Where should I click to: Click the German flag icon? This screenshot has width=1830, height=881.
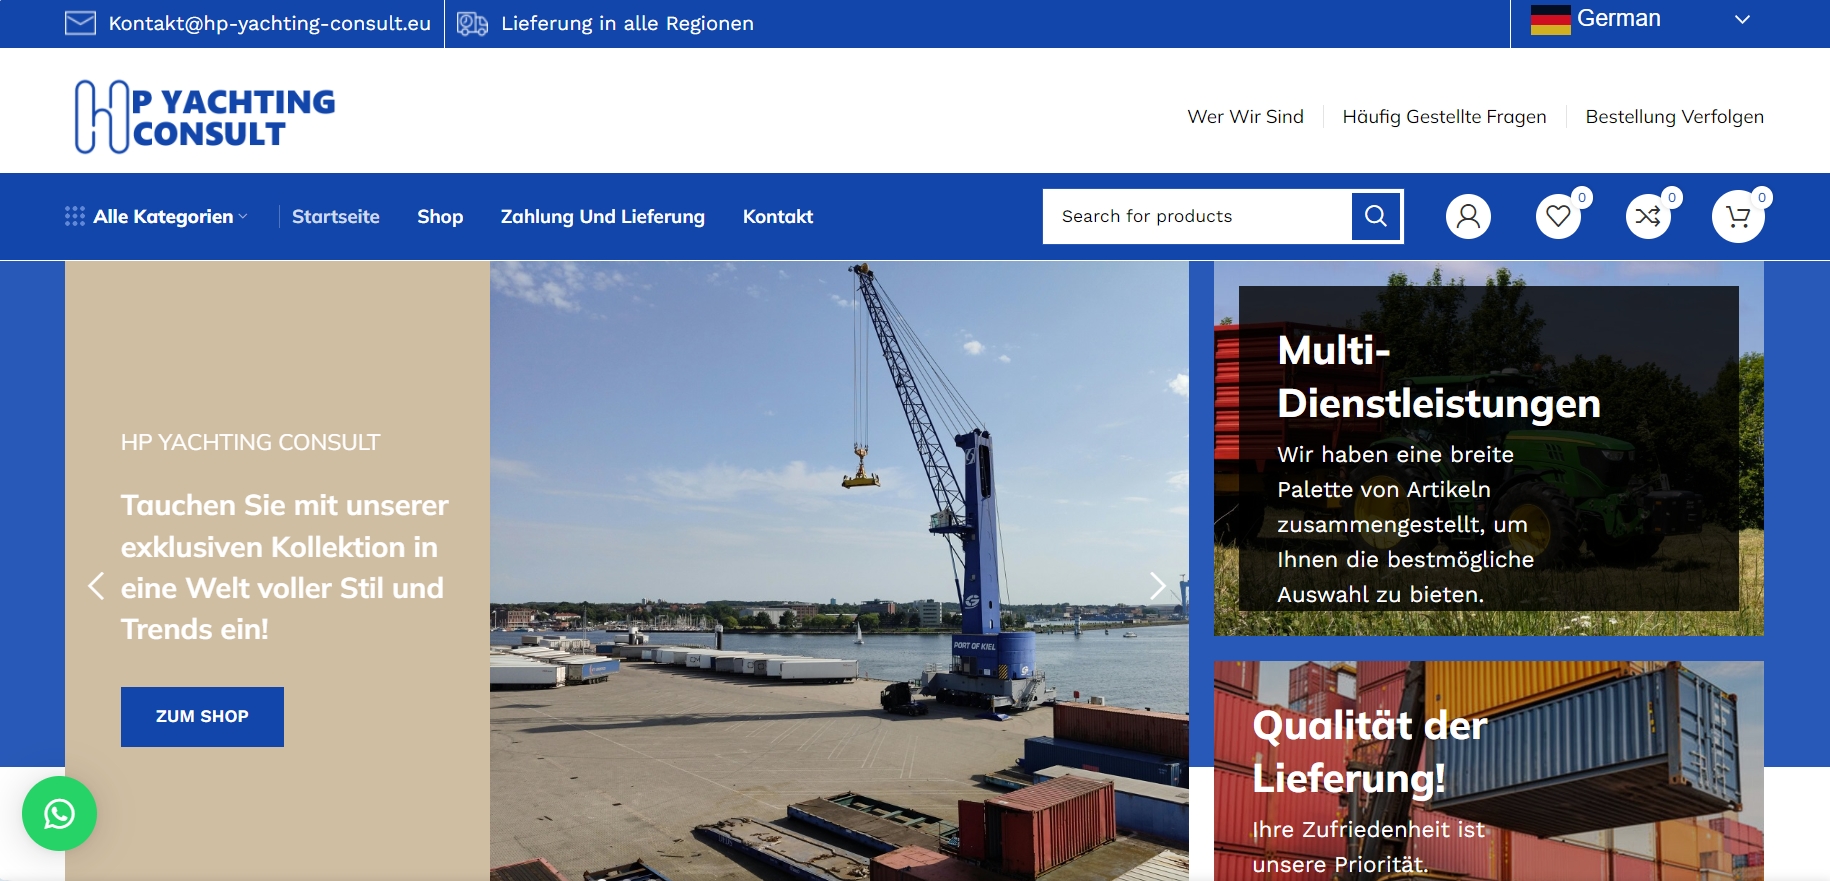[x=1550, y=19]
